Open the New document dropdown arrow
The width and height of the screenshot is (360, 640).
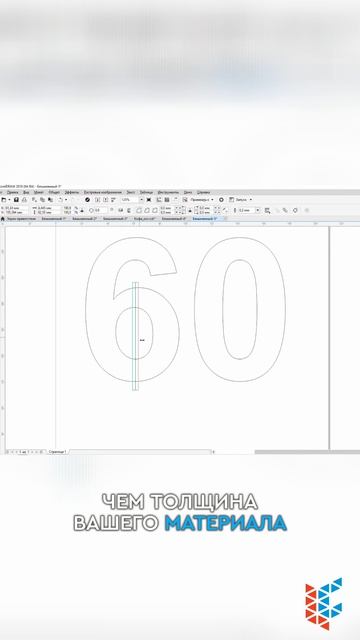[9, 200]
